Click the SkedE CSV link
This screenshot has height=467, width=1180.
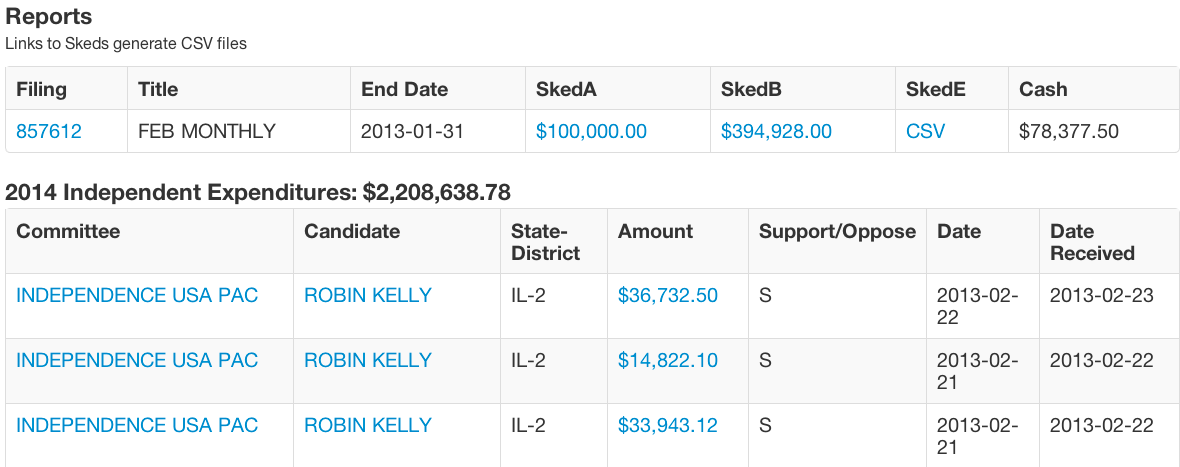point(925,131)
